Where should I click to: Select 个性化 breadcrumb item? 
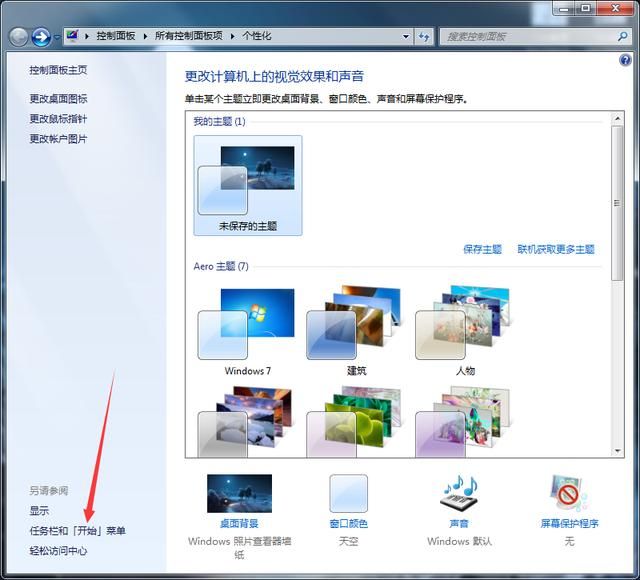click(x=257, y=36)
